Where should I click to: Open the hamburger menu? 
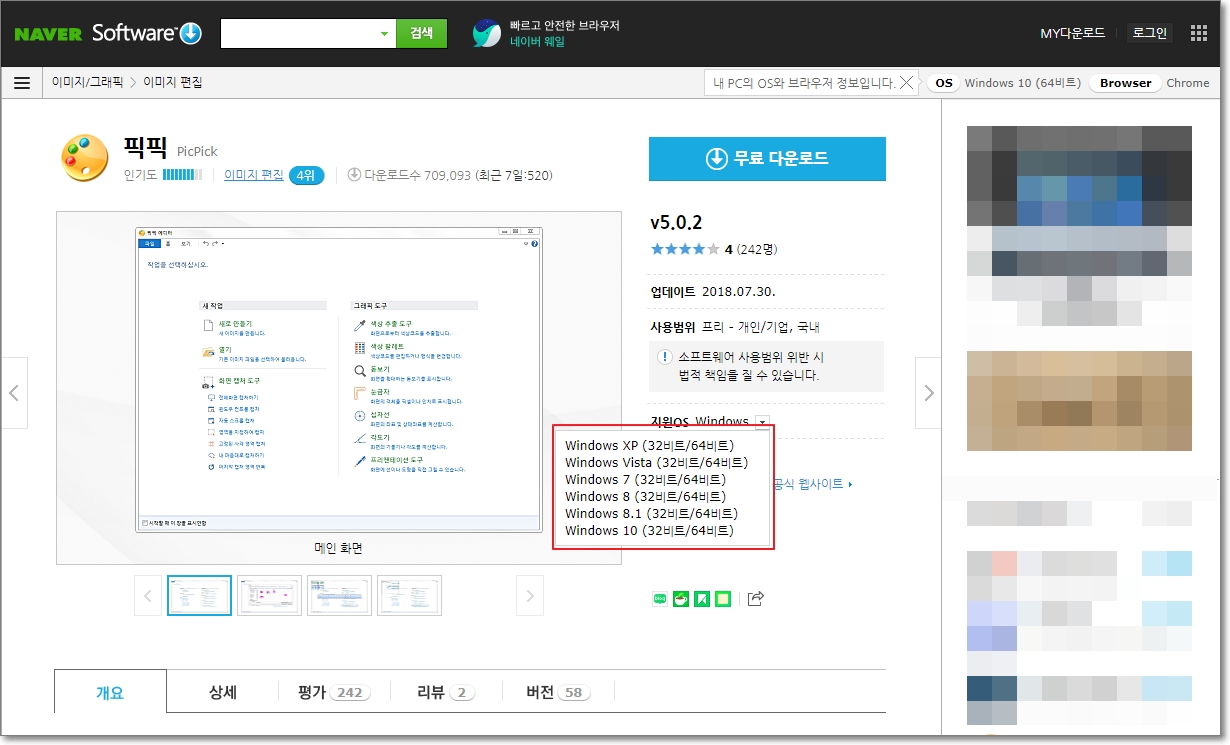22,83
